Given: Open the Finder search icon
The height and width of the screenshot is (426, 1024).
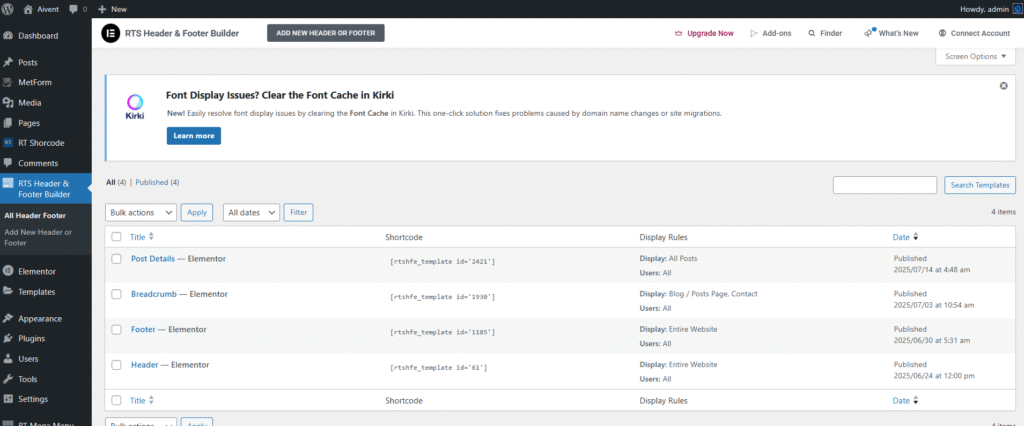Looking at the screenshot, I should (810, 33).
